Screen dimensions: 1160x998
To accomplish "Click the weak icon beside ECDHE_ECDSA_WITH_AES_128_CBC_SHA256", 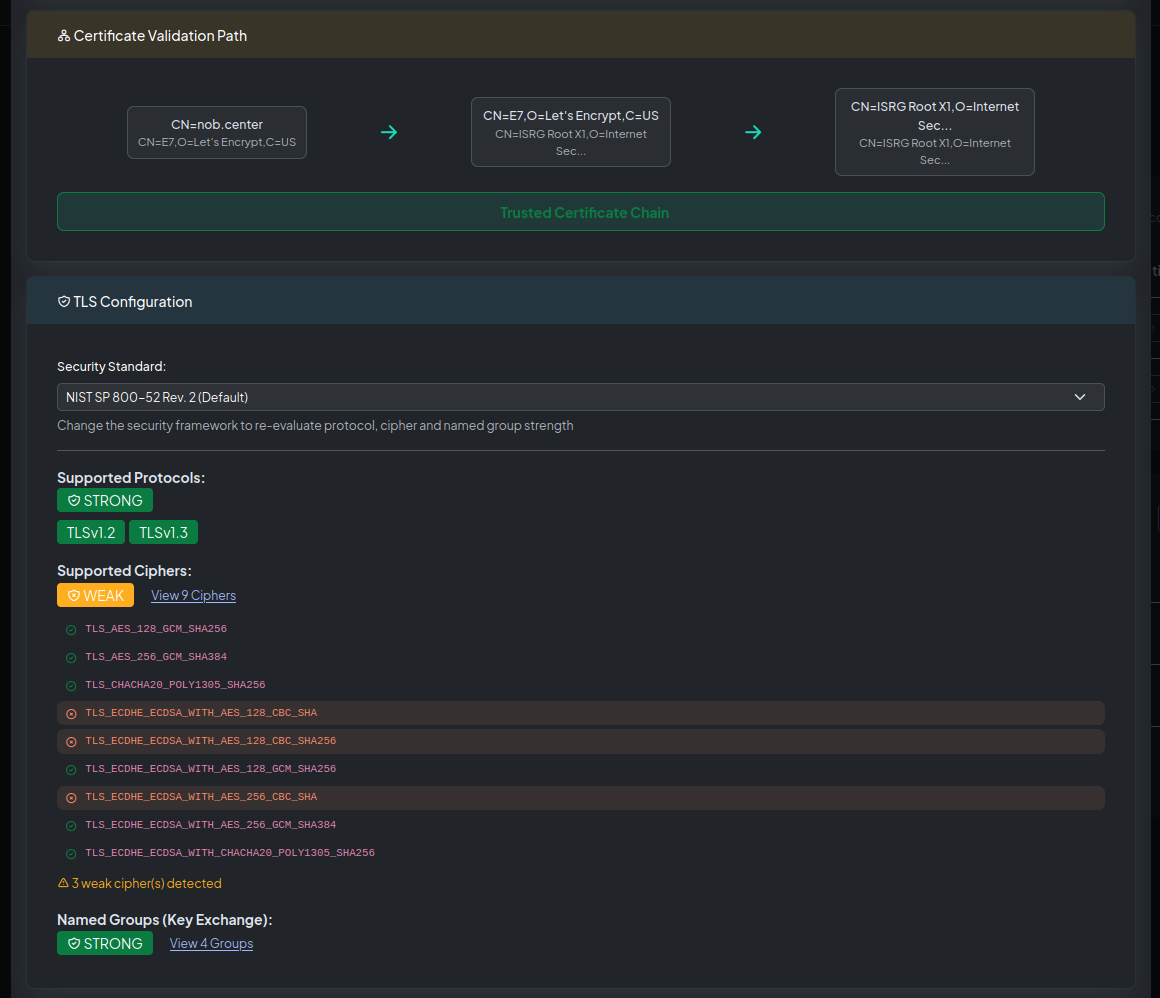I will [71, 742].
